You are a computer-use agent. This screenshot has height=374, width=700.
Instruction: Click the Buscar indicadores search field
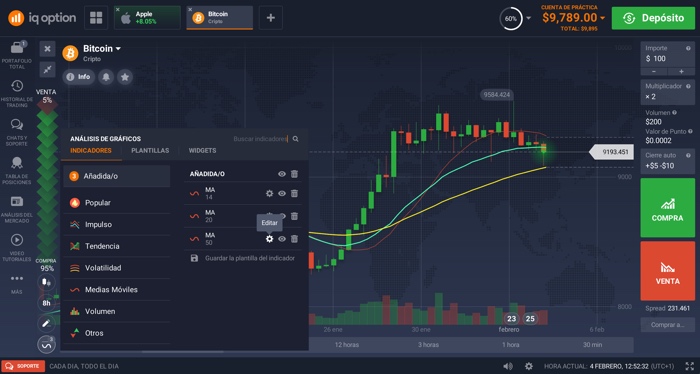tap(260, 139)
